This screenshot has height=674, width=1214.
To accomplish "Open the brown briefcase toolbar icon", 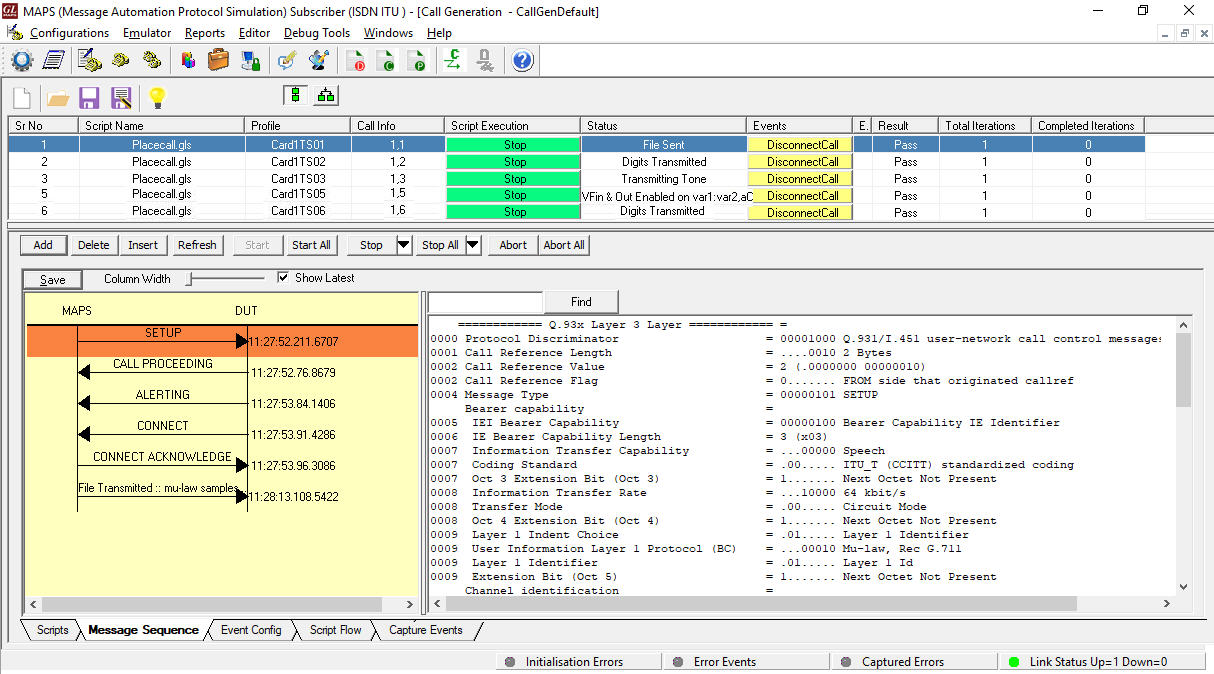I will tap(219, 61).
